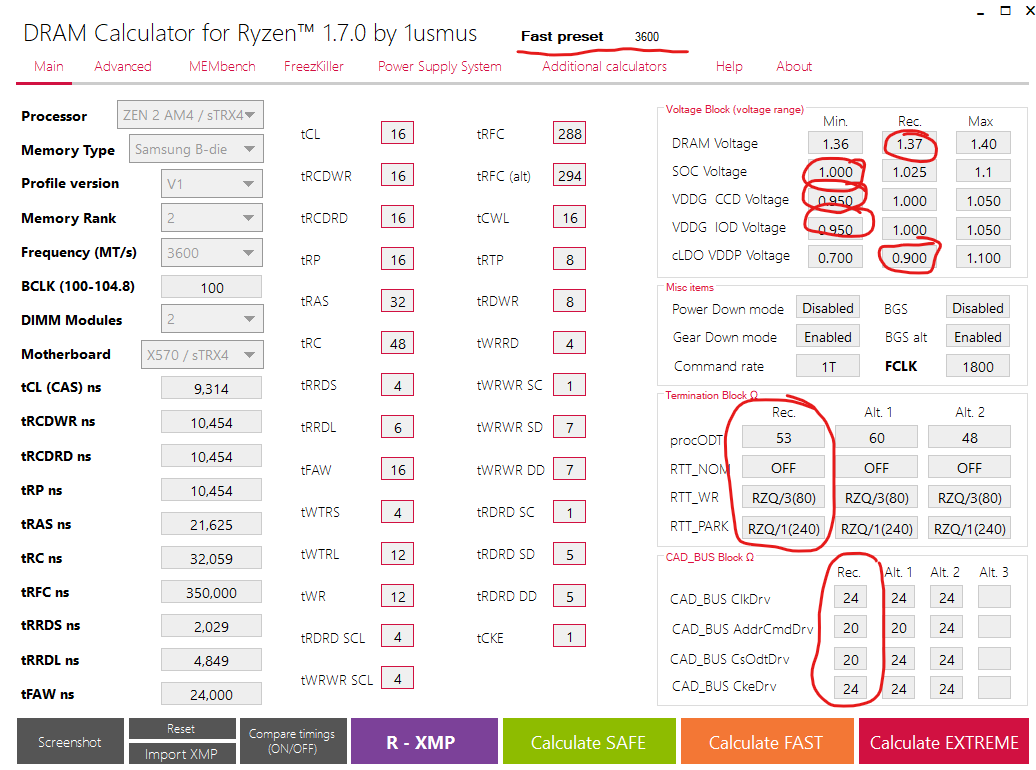Open Power Supply System tab
The height and width of the screenshot is (770, 1036).
pos(439,66)
